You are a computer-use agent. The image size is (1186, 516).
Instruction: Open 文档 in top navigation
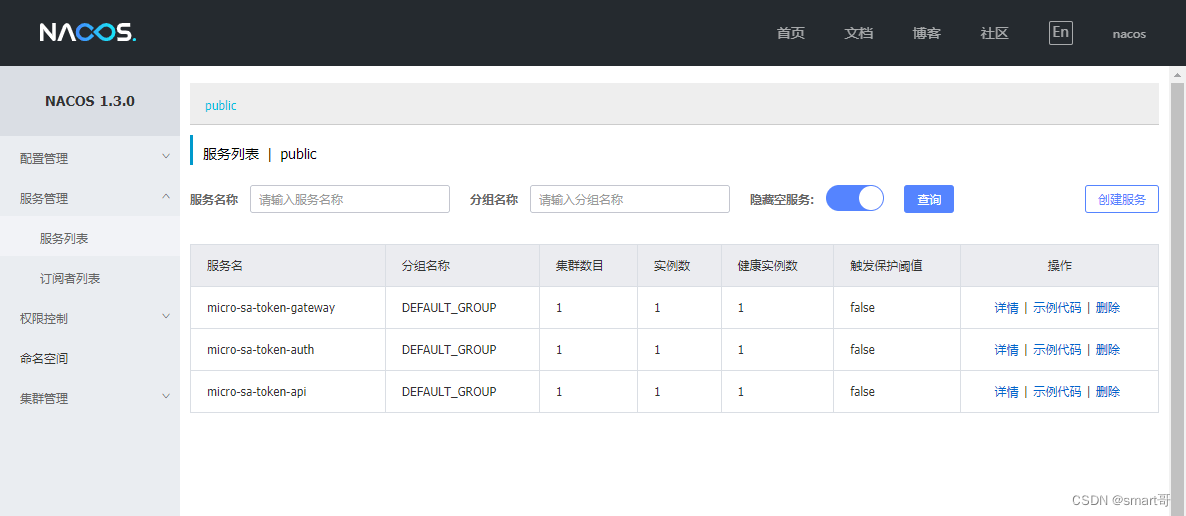(x=858, y=33)
